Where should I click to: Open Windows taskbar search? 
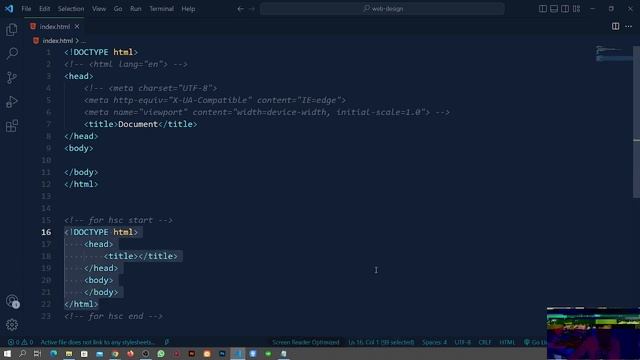(x=22, y=353)
